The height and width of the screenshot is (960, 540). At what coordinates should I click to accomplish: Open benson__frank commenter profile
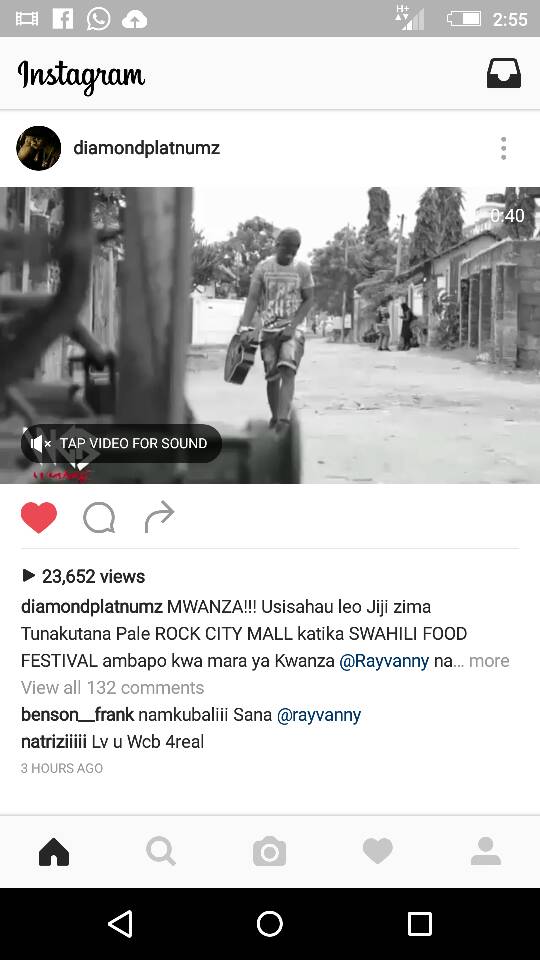click(x=77, y=714)
